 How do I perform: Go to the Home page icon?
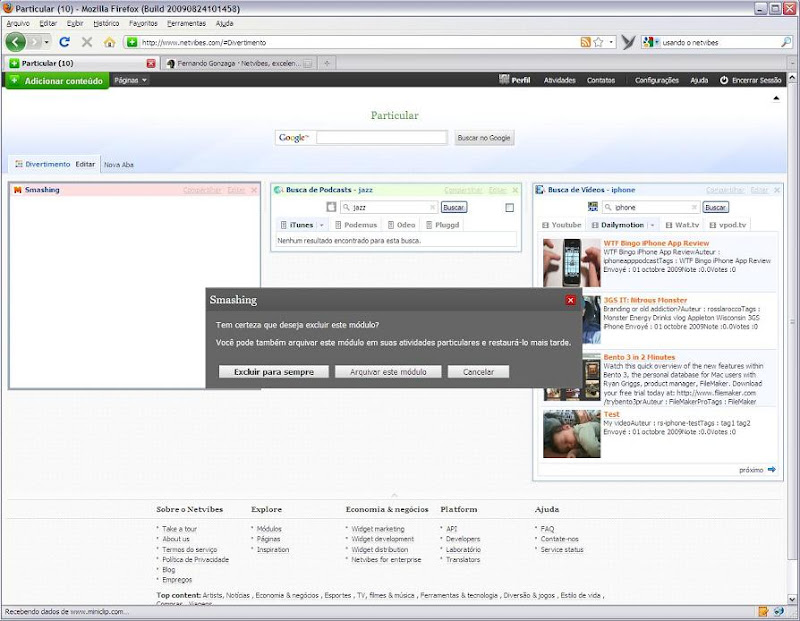click(x=109, y=42)
